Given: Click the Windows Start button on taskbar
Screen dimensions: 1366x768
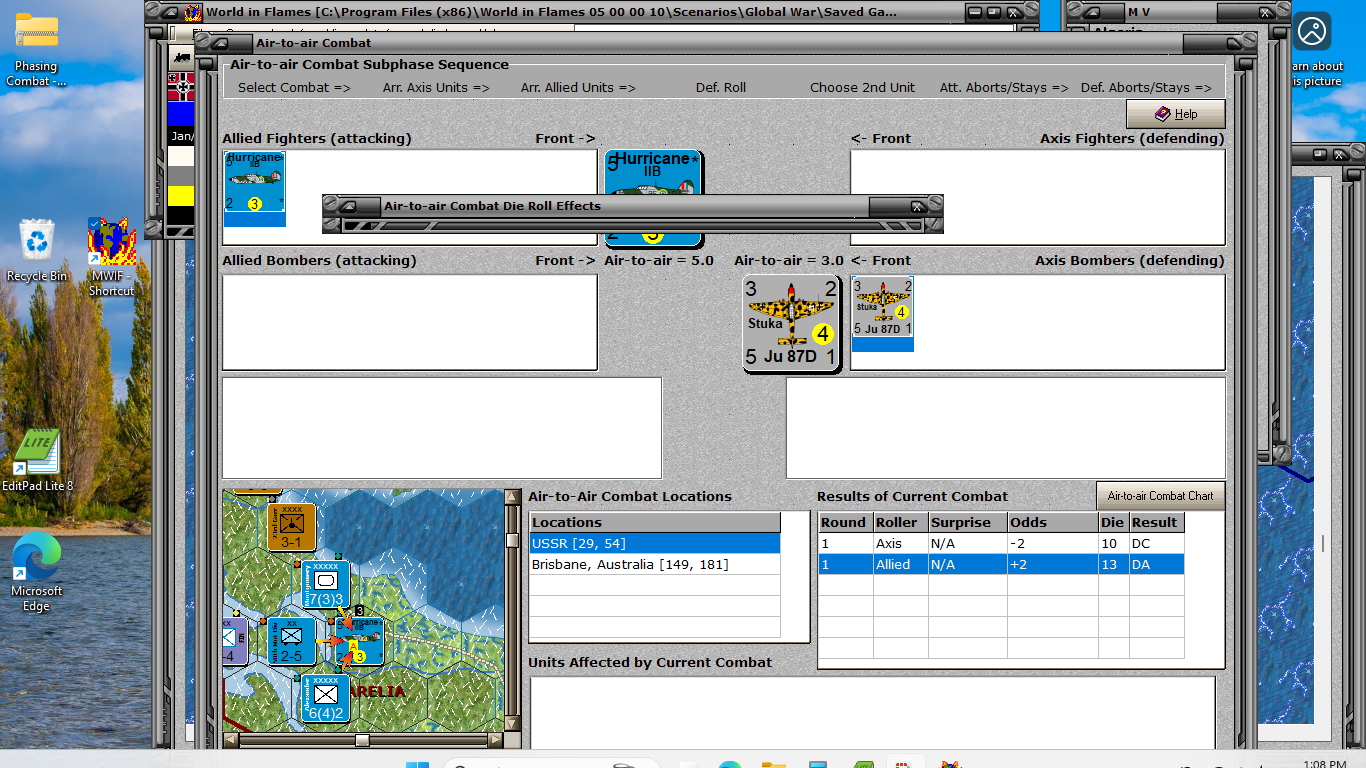Looking at the screenshot, I should [x=416, y=765].
